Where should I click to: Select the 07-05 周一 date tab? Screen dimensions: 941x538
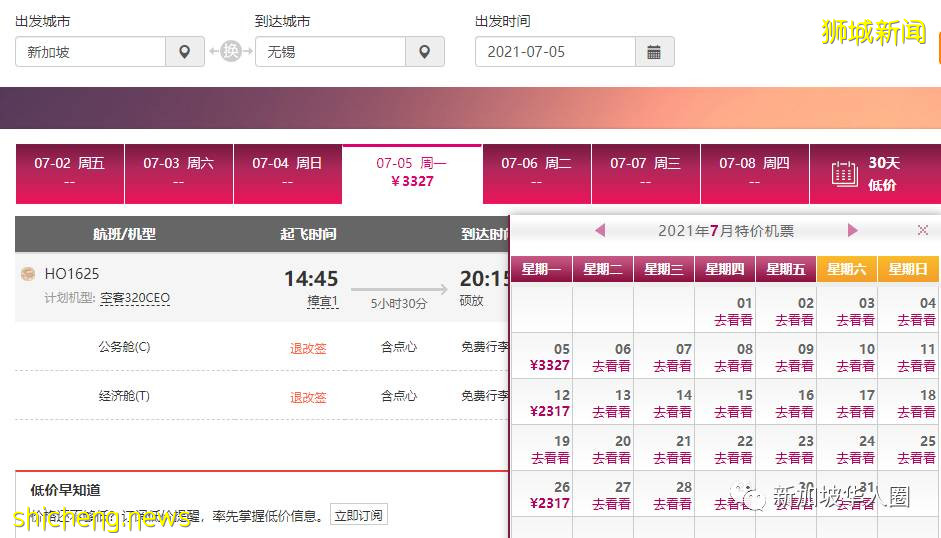[411, 172]
